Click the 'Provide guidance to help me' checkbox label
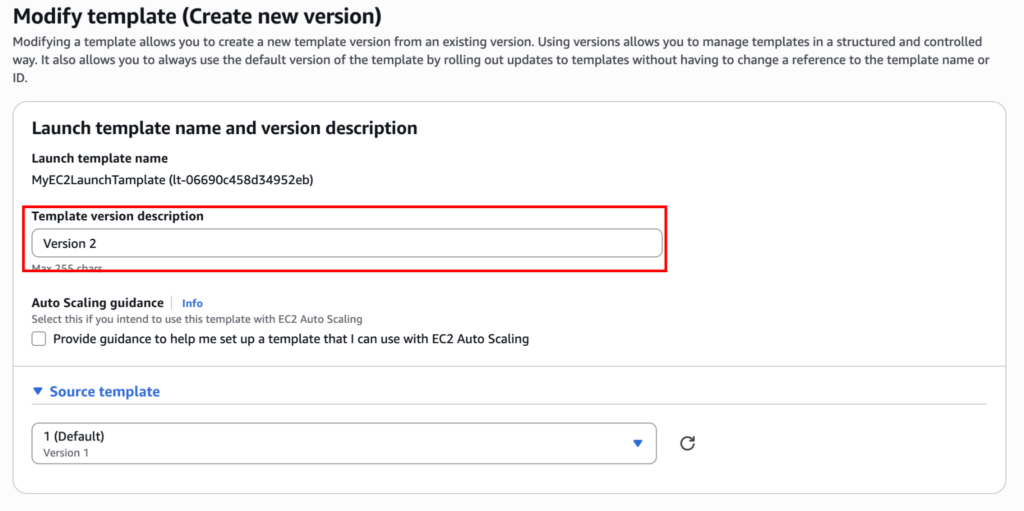This screenshot has height=511, width=1024. click(290, 339)
